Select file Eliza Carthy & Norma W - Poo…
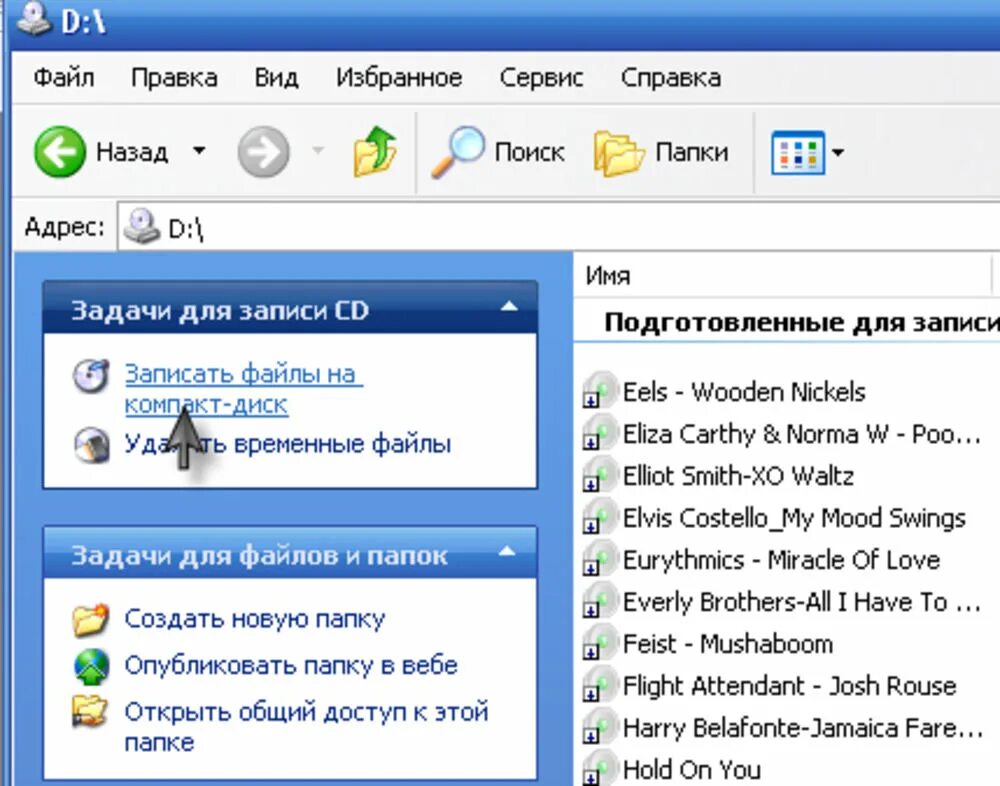1000x786 pixels. (802, 434)
